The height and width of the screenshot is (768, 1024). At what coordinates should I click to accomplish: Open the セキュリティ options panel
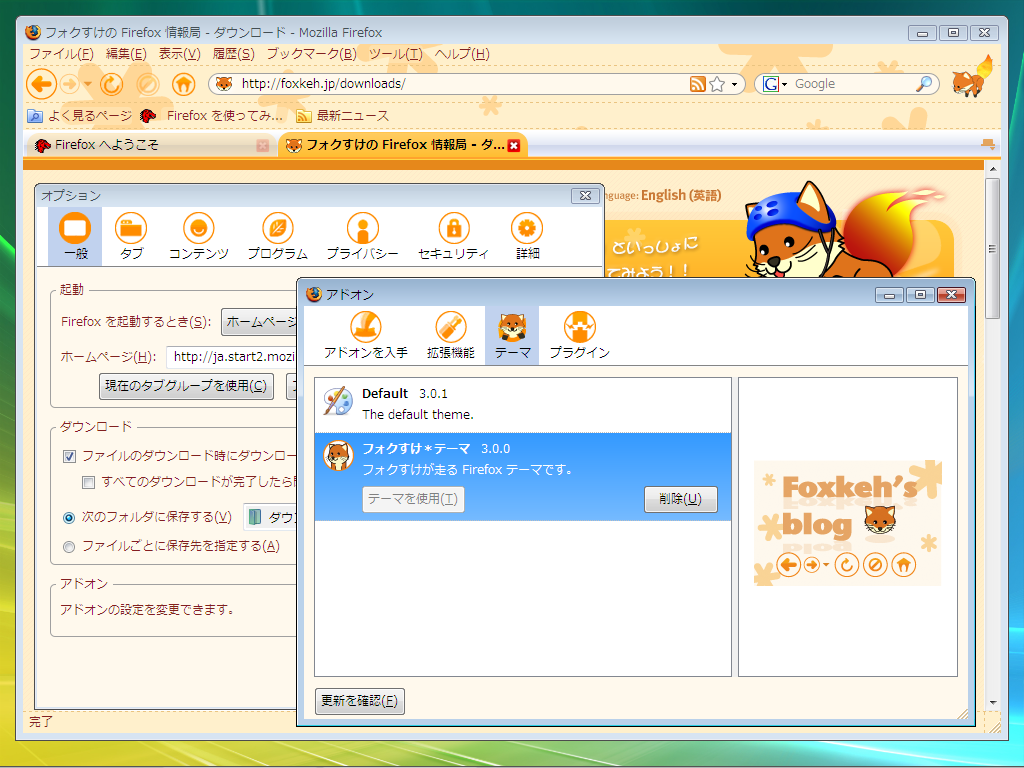pyautogui.click(x=453, y=236)
